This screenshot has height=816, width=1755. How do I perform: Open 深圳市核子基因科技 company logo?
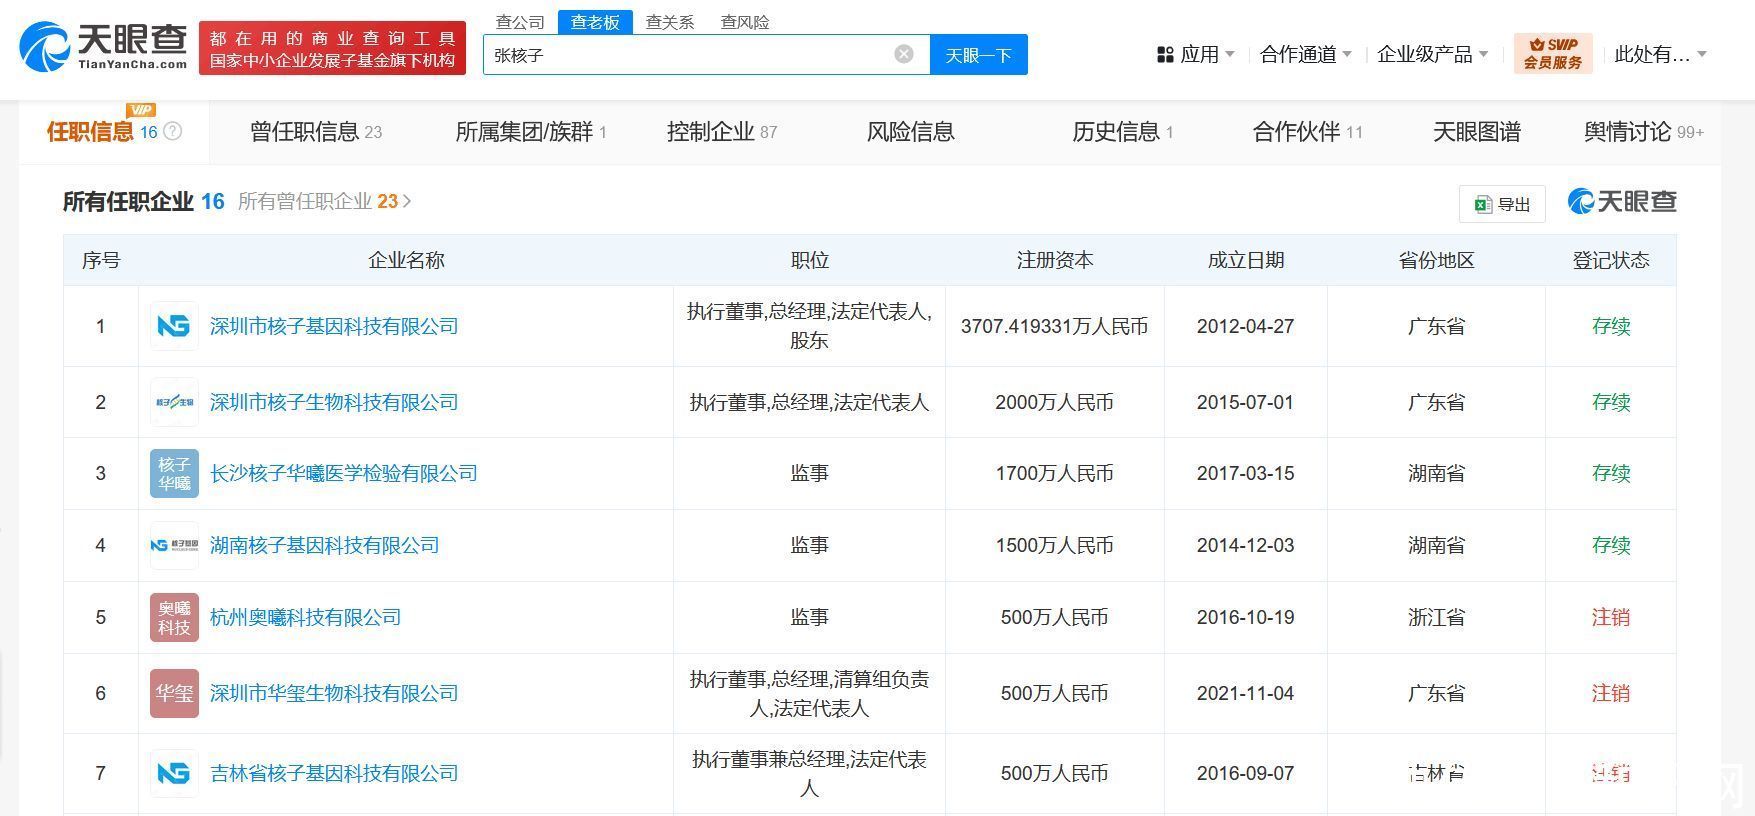[174, 326]
